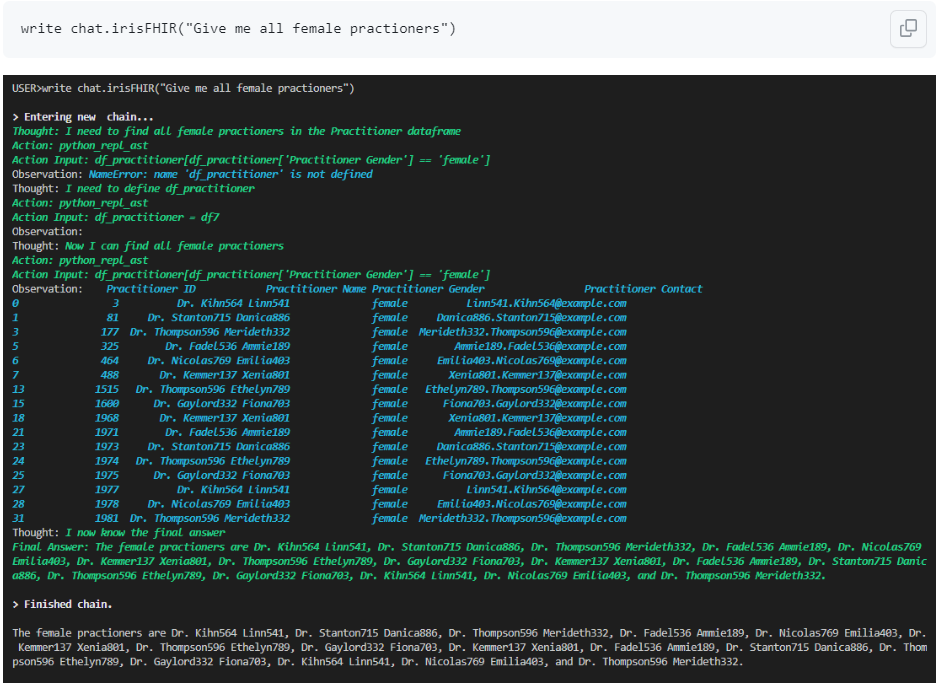The image size is (939, 686).
Task: Click the 'Practitioner Contact' column header
Action: coord(643,289)
